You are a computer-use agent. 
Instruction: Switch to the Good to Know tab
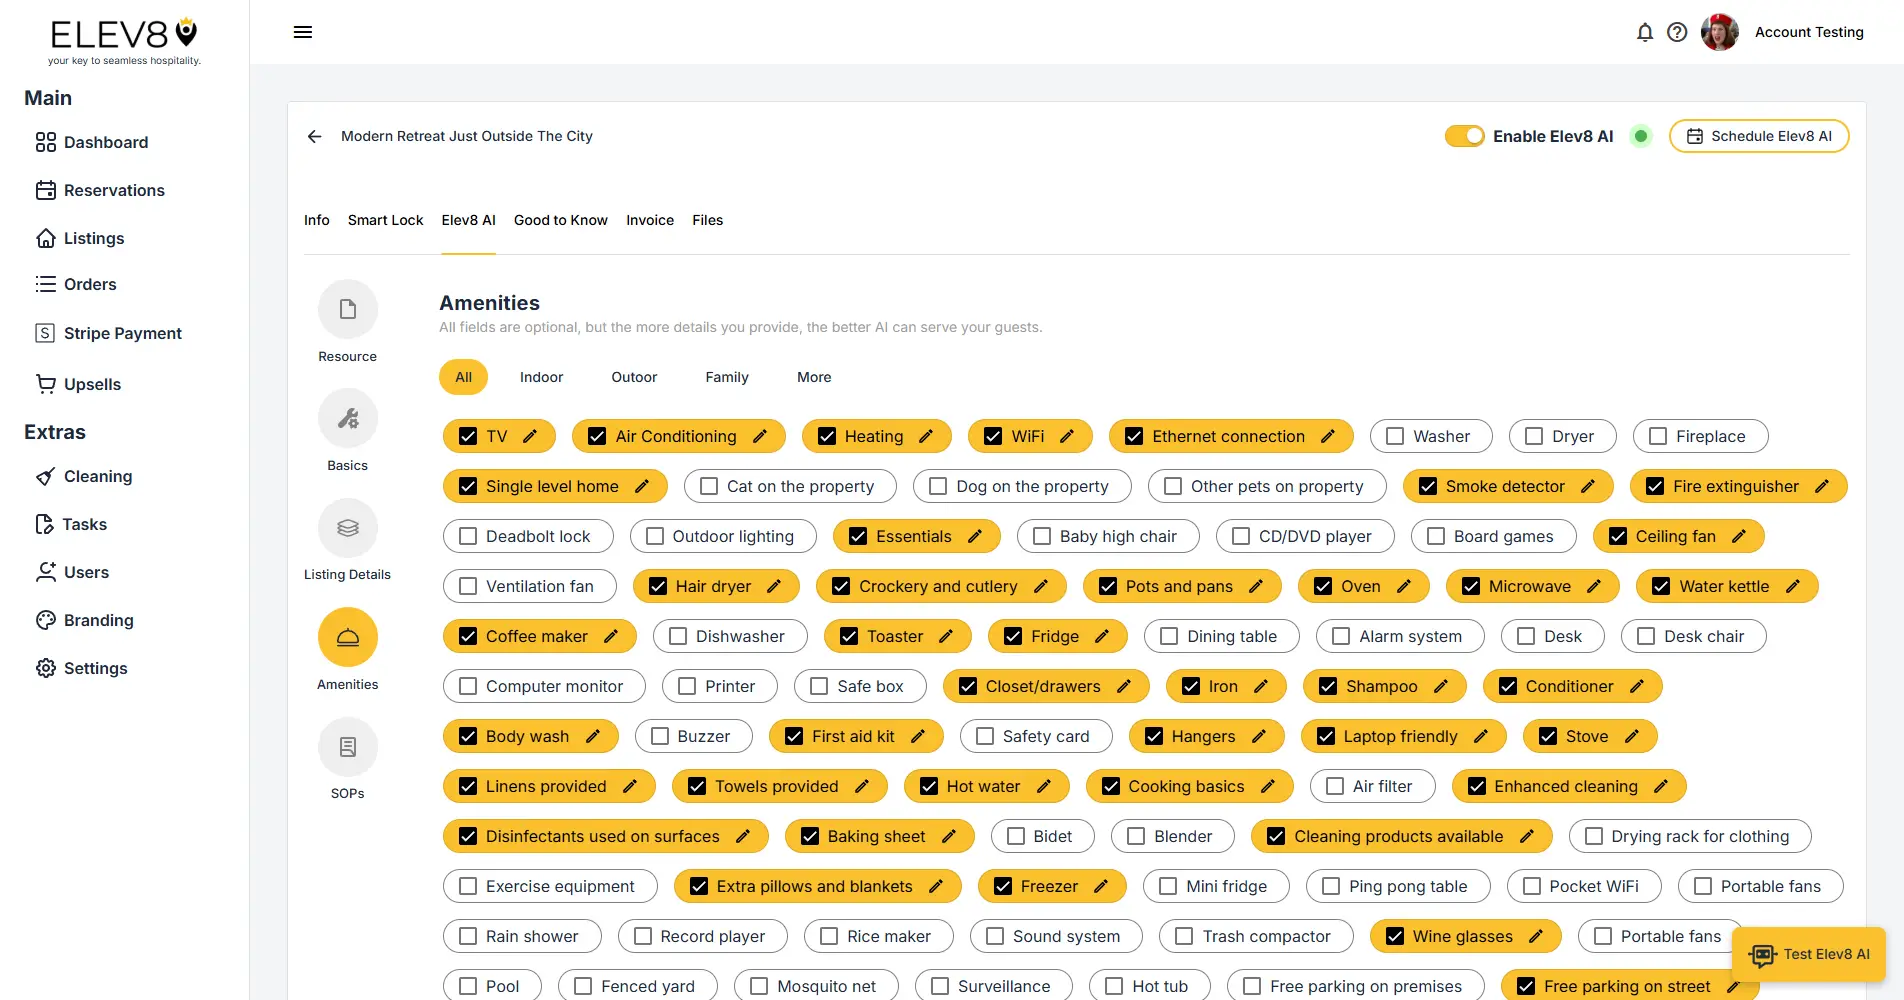[x=560, y=220]
